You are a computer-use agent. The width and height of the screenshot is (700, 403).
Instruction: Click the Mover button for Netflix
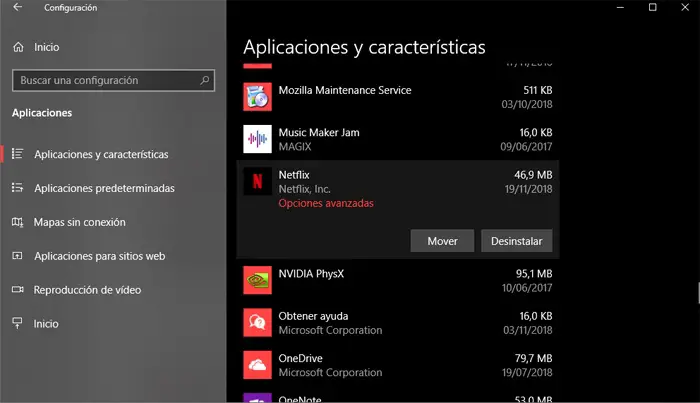pyautogui.click(x=442, y=241)
